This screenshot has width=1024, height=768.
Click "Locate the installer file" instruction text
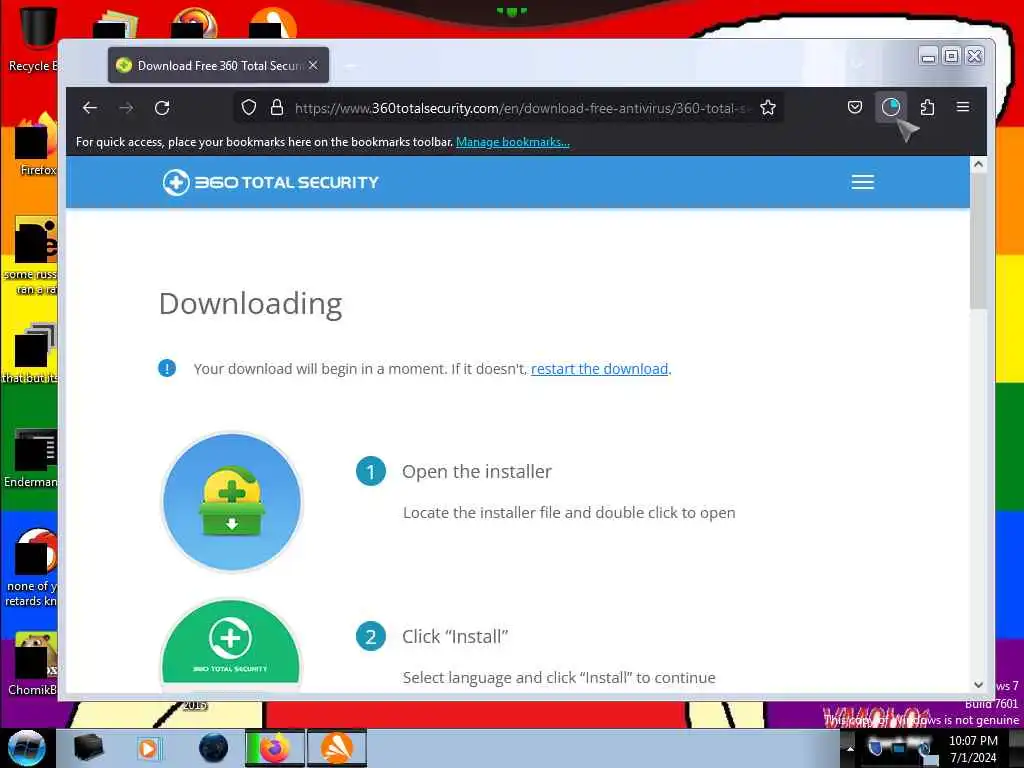[x=569, y=513]
